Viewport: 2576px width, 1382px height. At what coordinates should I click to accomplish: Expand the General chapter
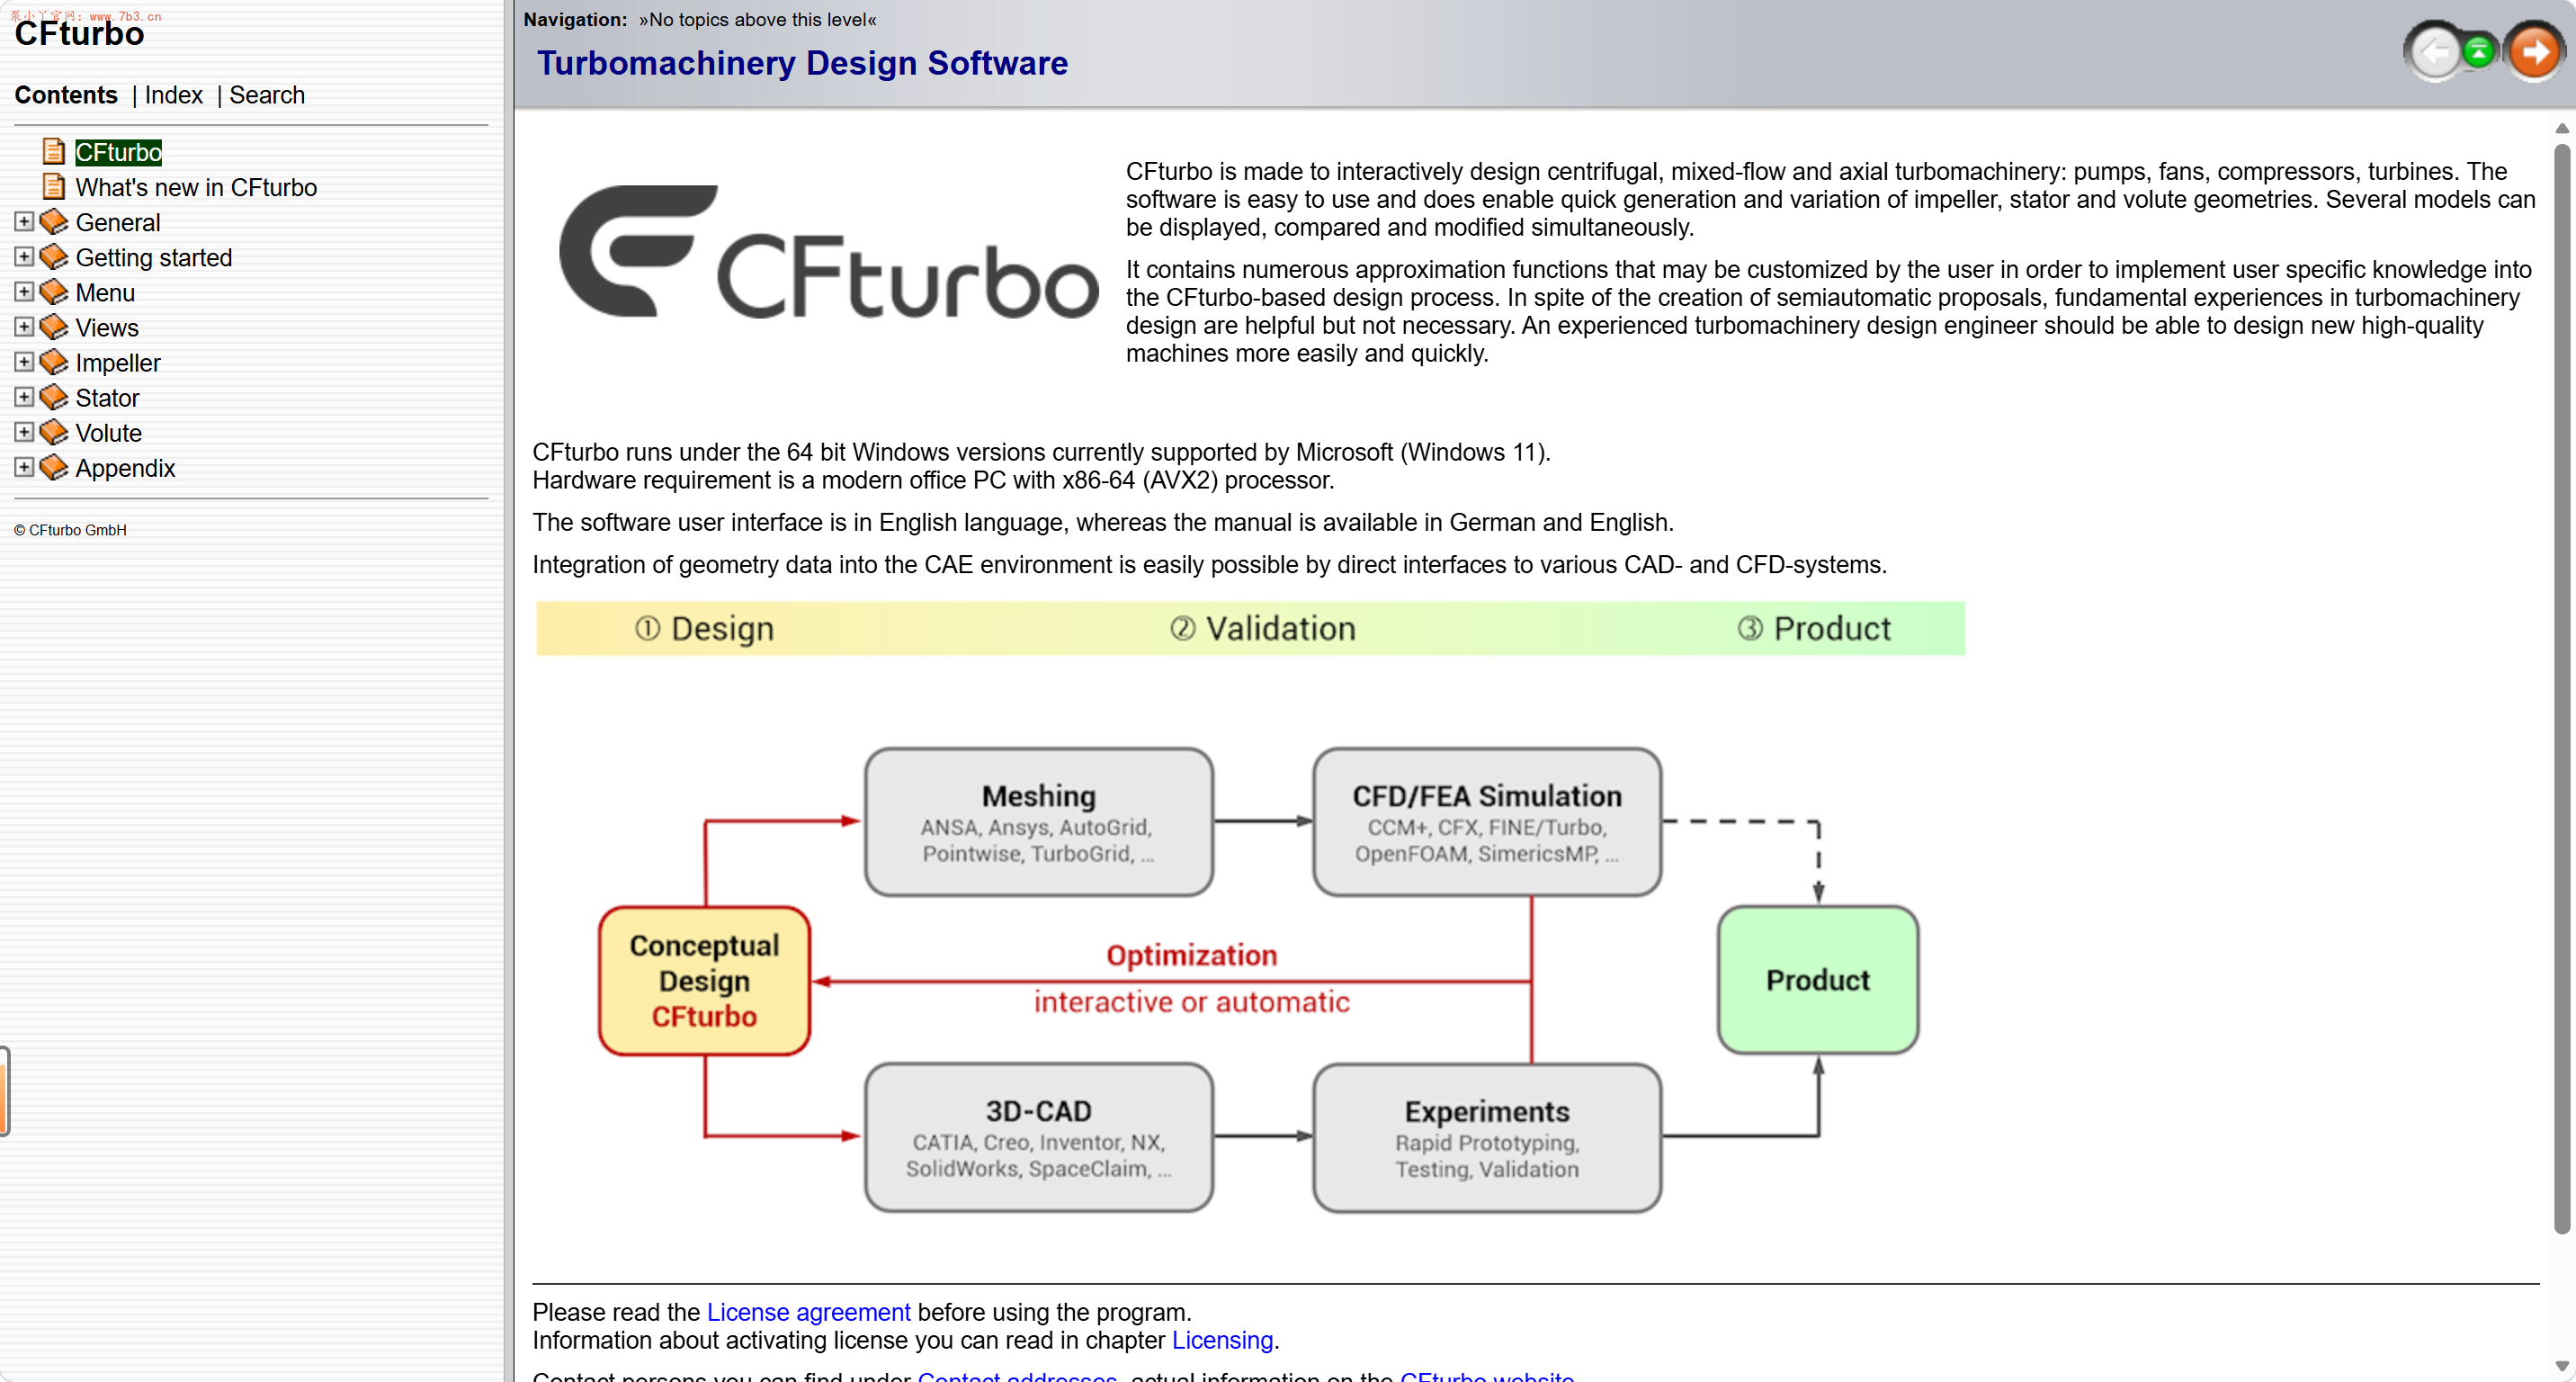point(24,221)
